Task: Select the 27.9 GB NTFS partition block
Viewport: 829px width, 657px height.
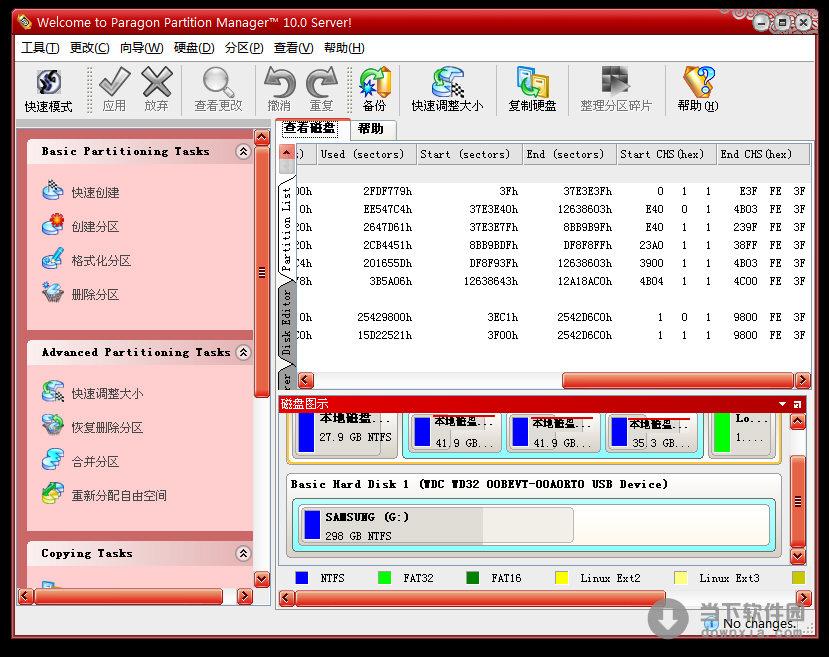Action: (343, 435)
